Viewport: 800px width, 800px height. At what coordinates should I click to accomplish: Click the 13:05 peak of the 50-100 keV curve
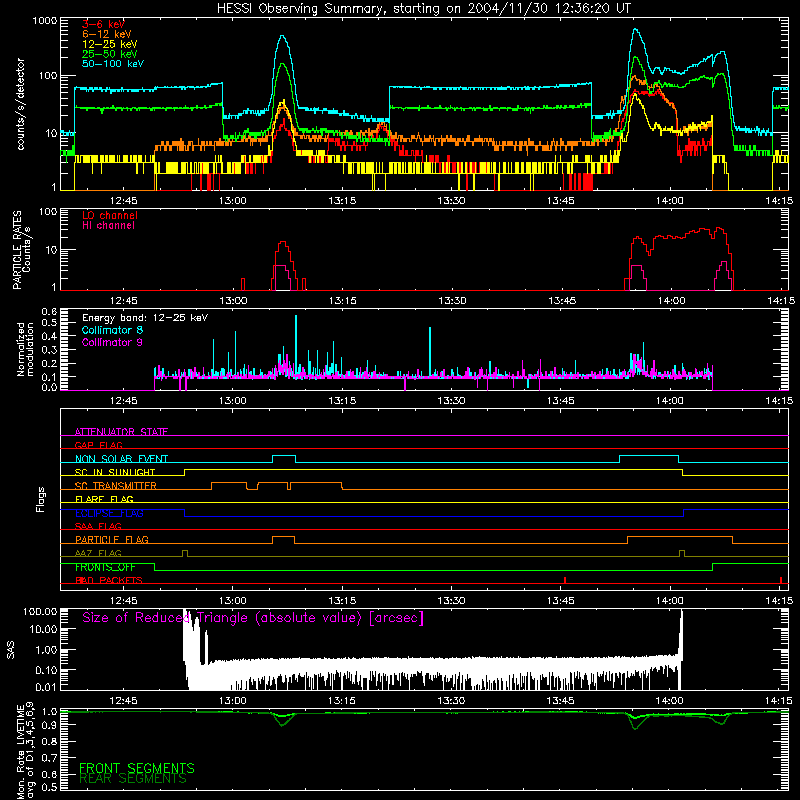[x=283, y=36]
